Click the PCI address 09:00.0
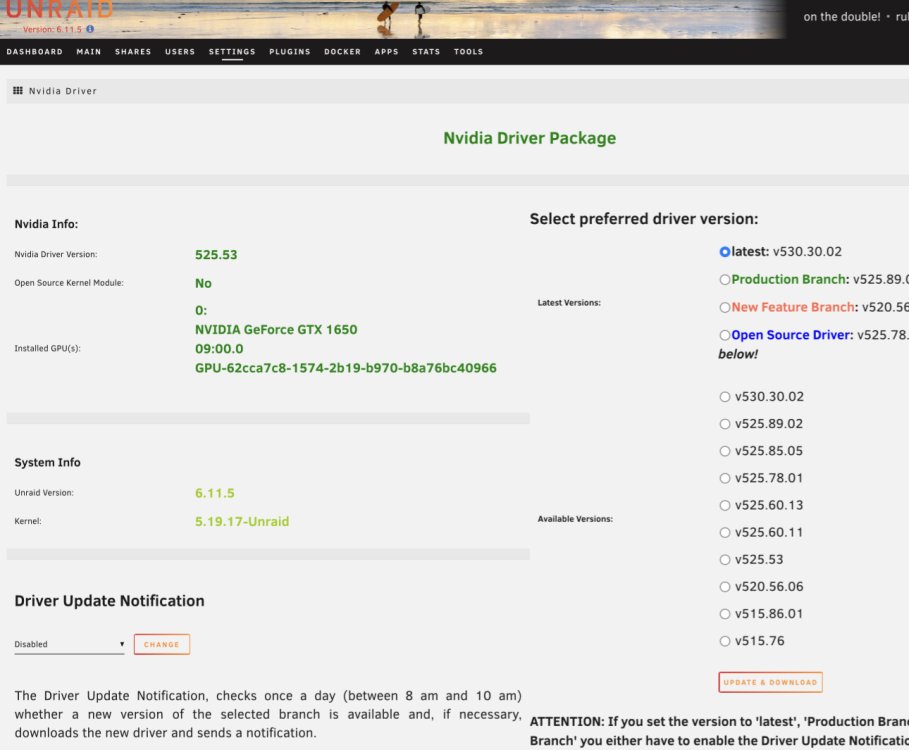Screen dimensions: 909x750 219,349
